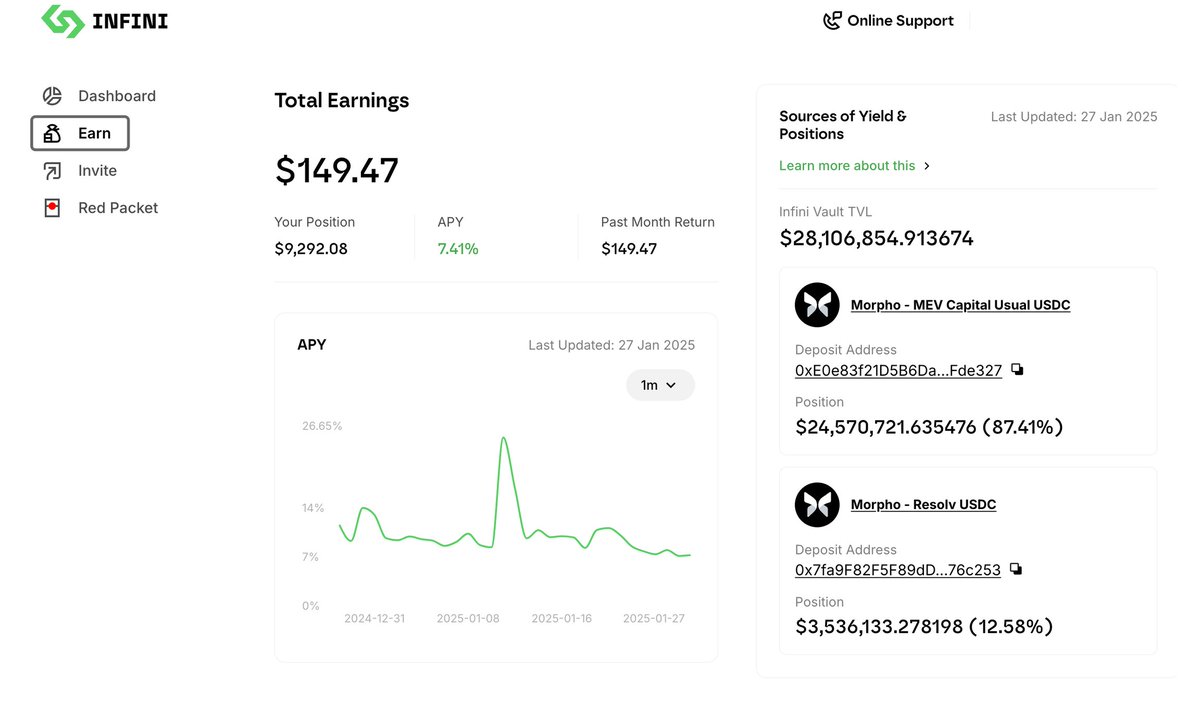Image resolution: width=1200 pixels, height=703 pixels.
Task: Open Online Support
Action: pos(888,21)
